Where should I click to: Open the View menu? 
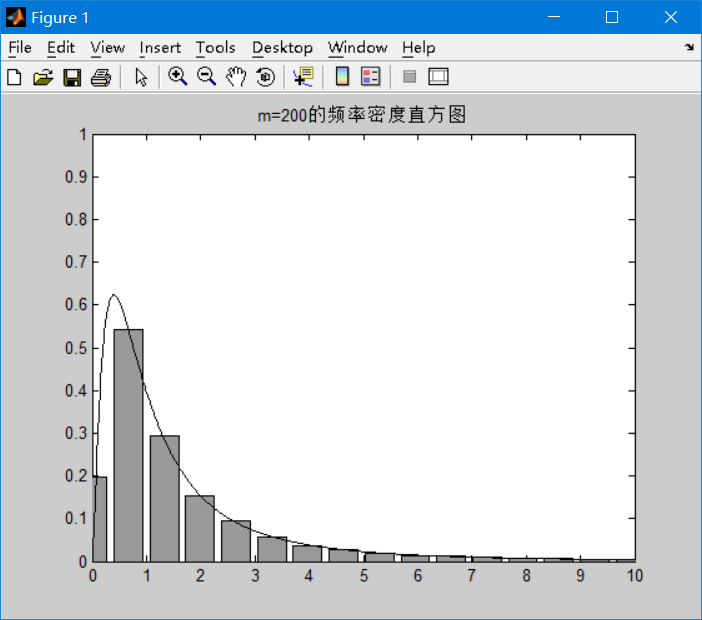[107, 47]
